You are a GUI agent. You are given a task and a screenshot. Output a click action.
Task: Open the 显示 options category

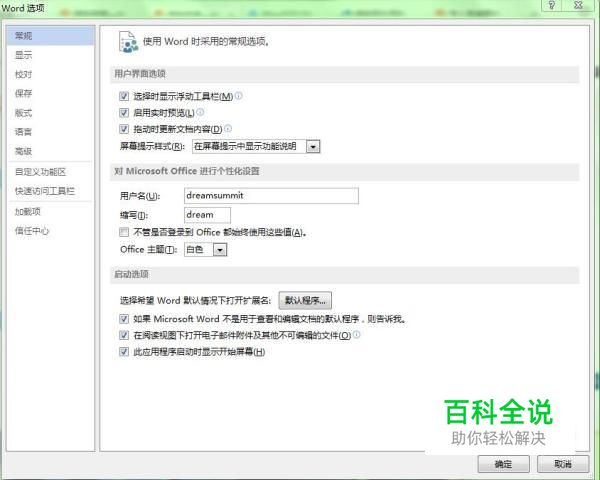[x=23, y=55]
